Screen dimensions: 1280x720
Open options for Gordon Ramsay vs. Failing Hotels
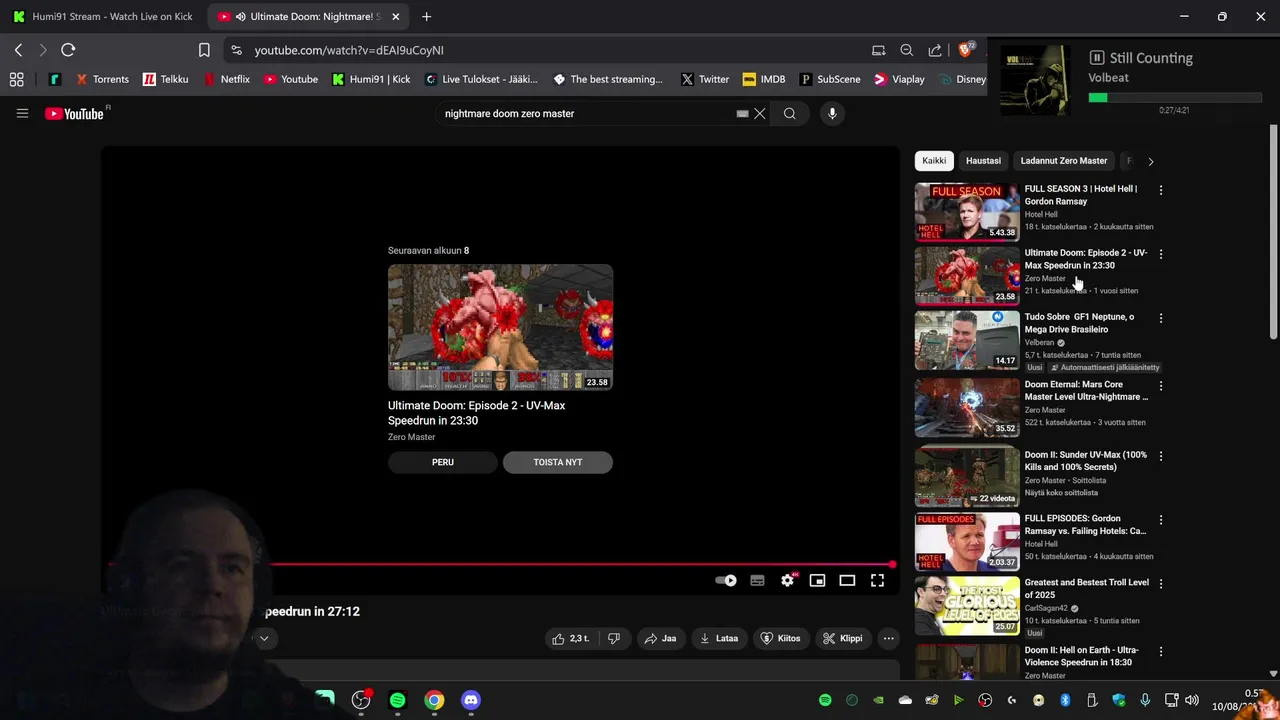1161,520
